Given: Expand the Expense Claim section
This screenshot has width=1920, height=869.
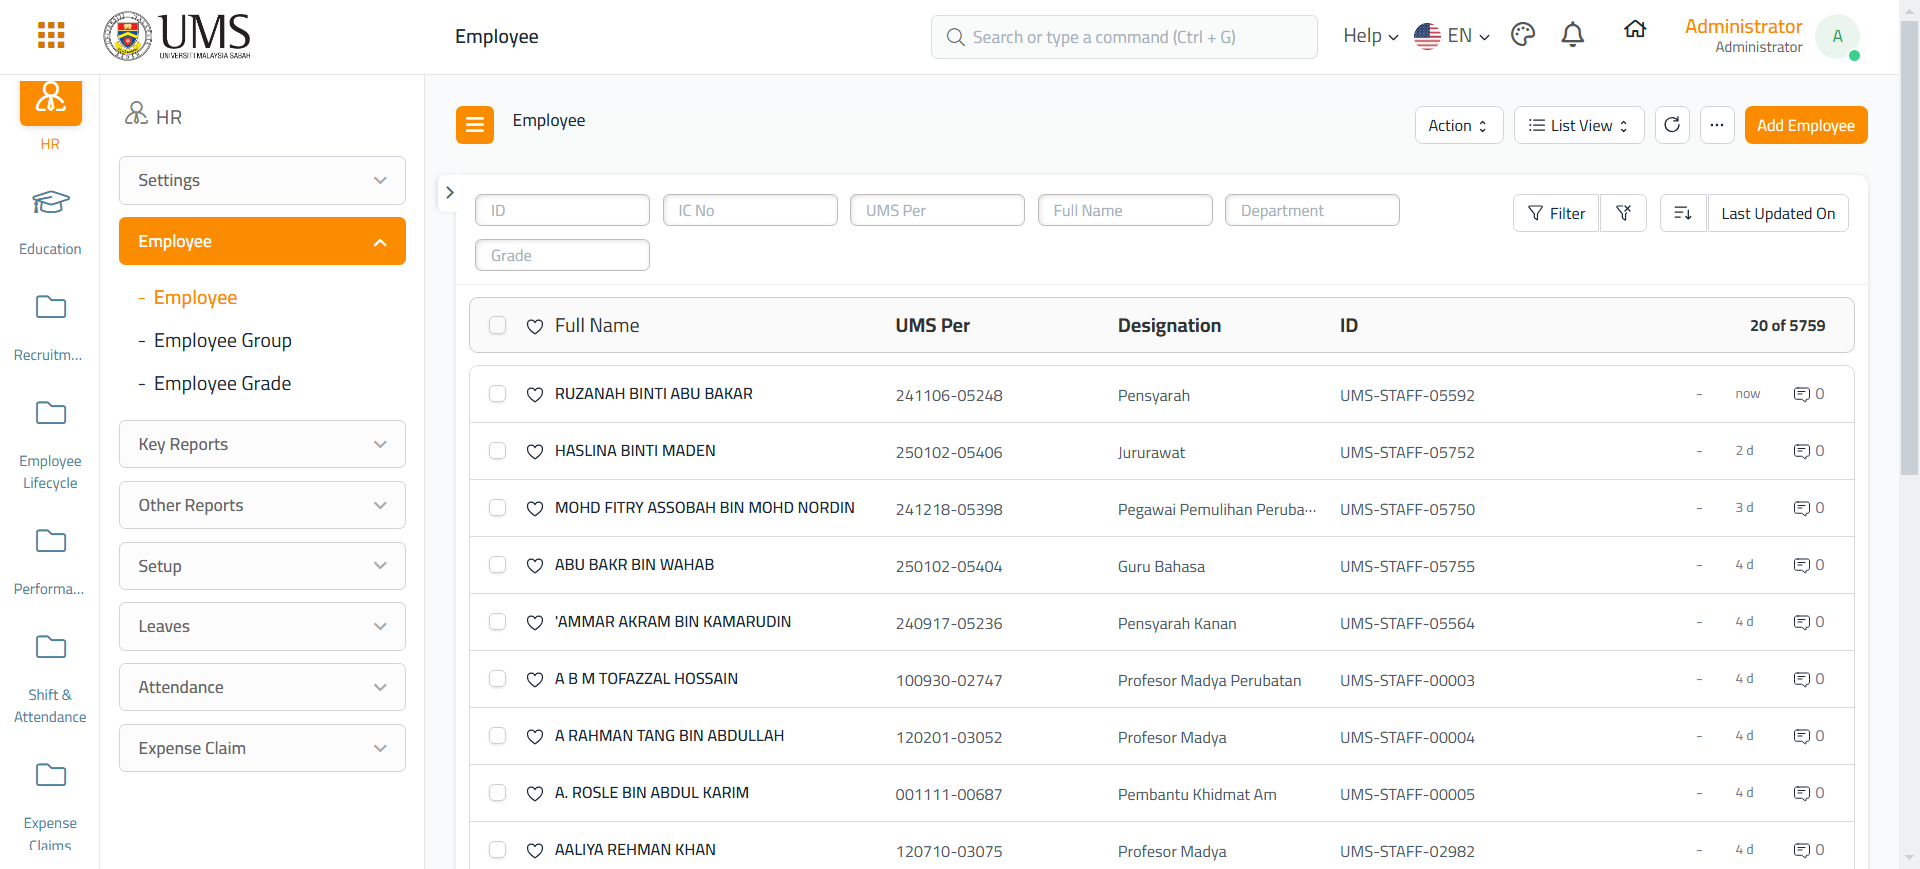Looking at the screenshot, I should [x=262, y=748].
